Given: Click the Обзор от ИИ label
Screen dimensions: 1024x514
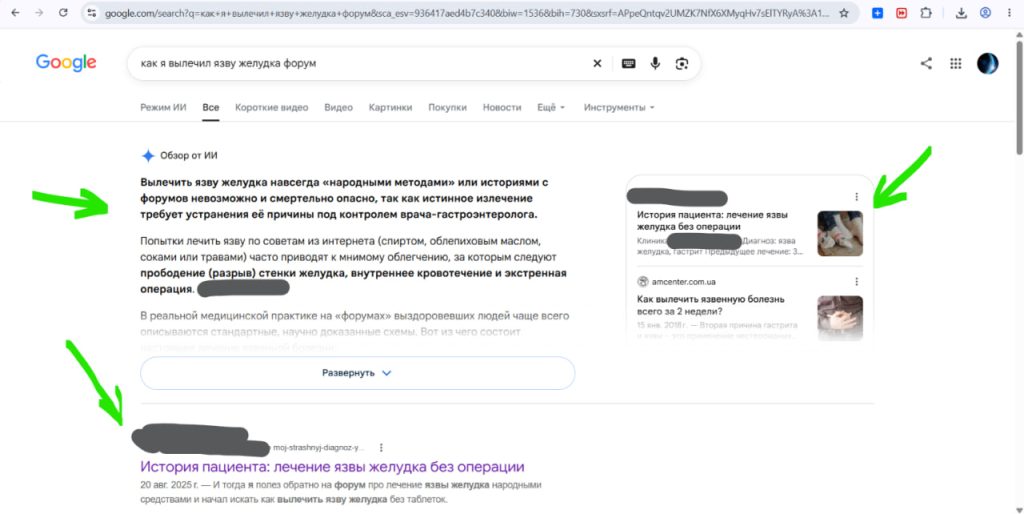Looking at the screenshot, I should coord(189,155).
